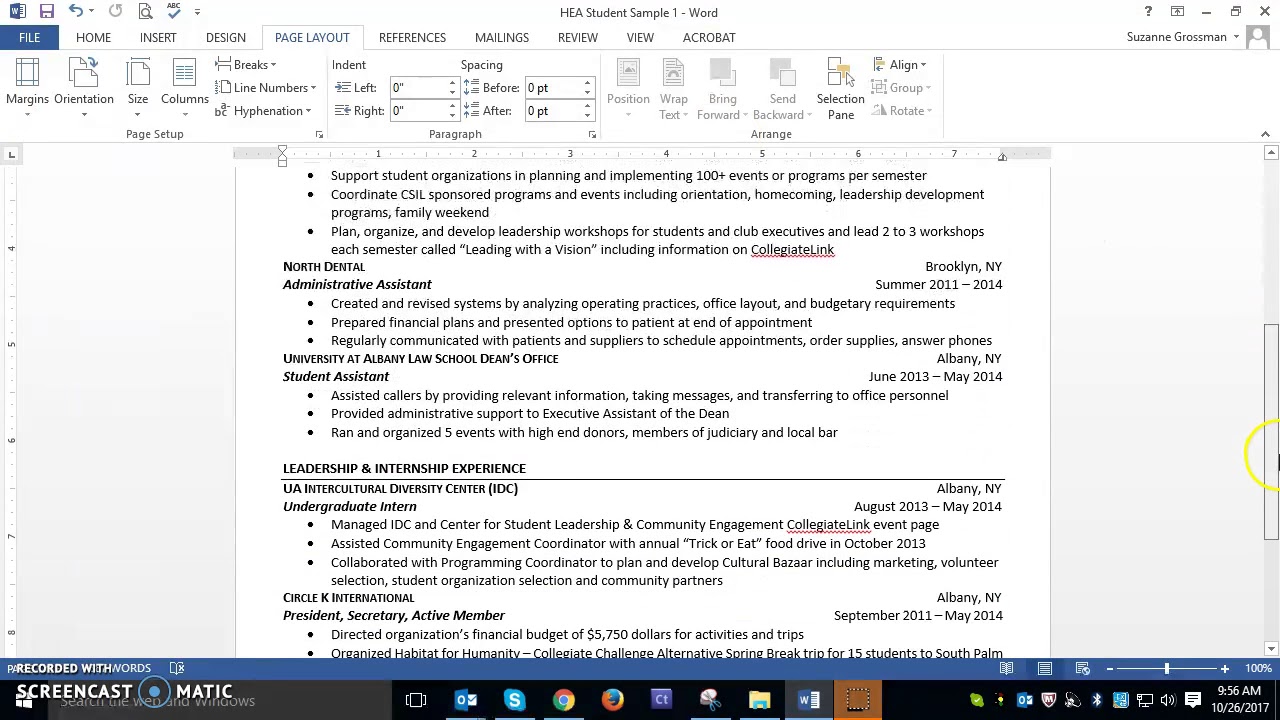This screenshot has height=720, width=1280.
Task: Open the ACROBAT ribbon tab
Action: click(709, 37)
